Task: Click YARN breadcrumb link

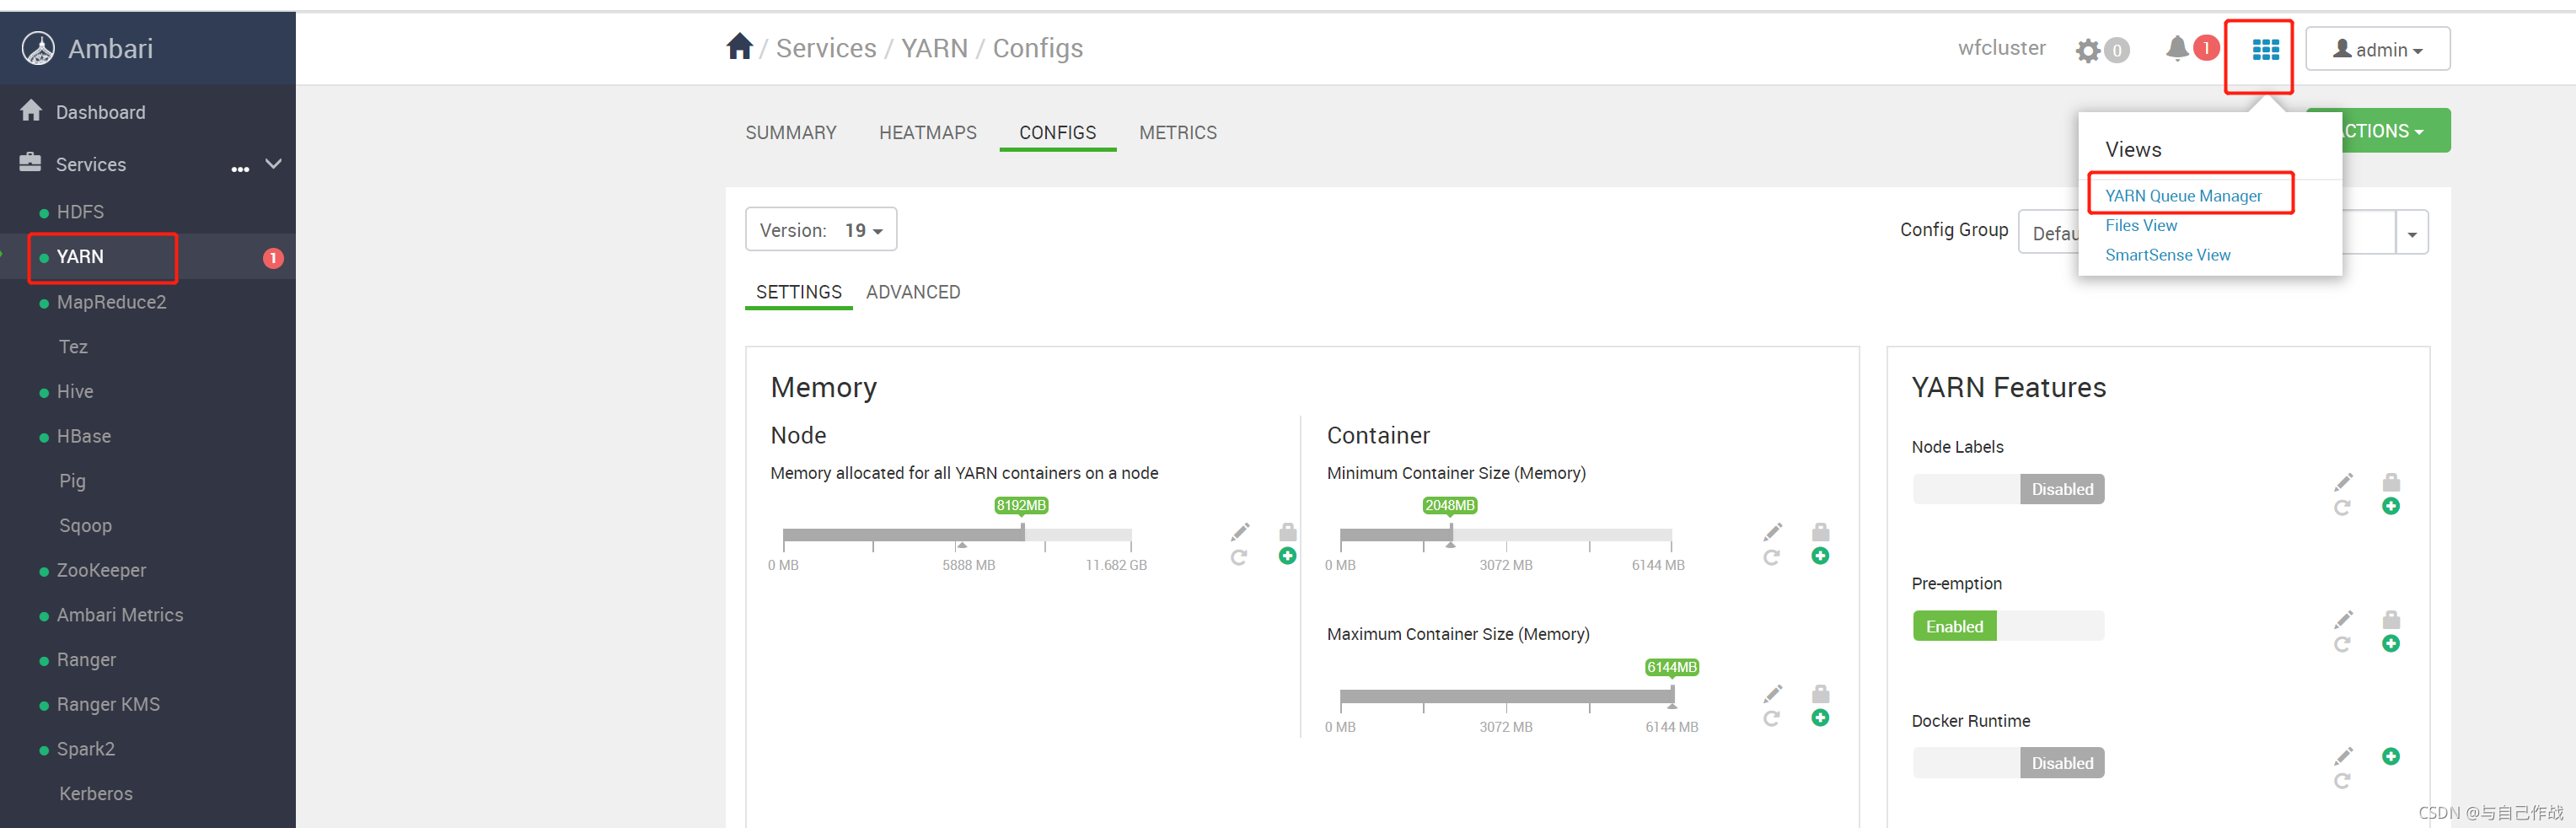Action: [x=933, y=48]
